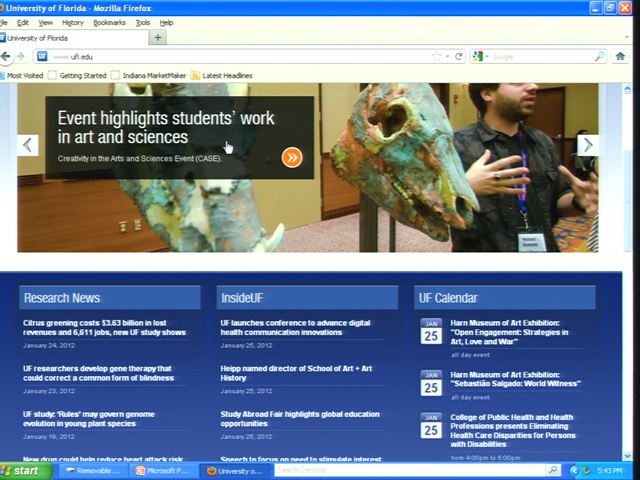
Task: Open Heipp named director article
Action: (296, 373)
